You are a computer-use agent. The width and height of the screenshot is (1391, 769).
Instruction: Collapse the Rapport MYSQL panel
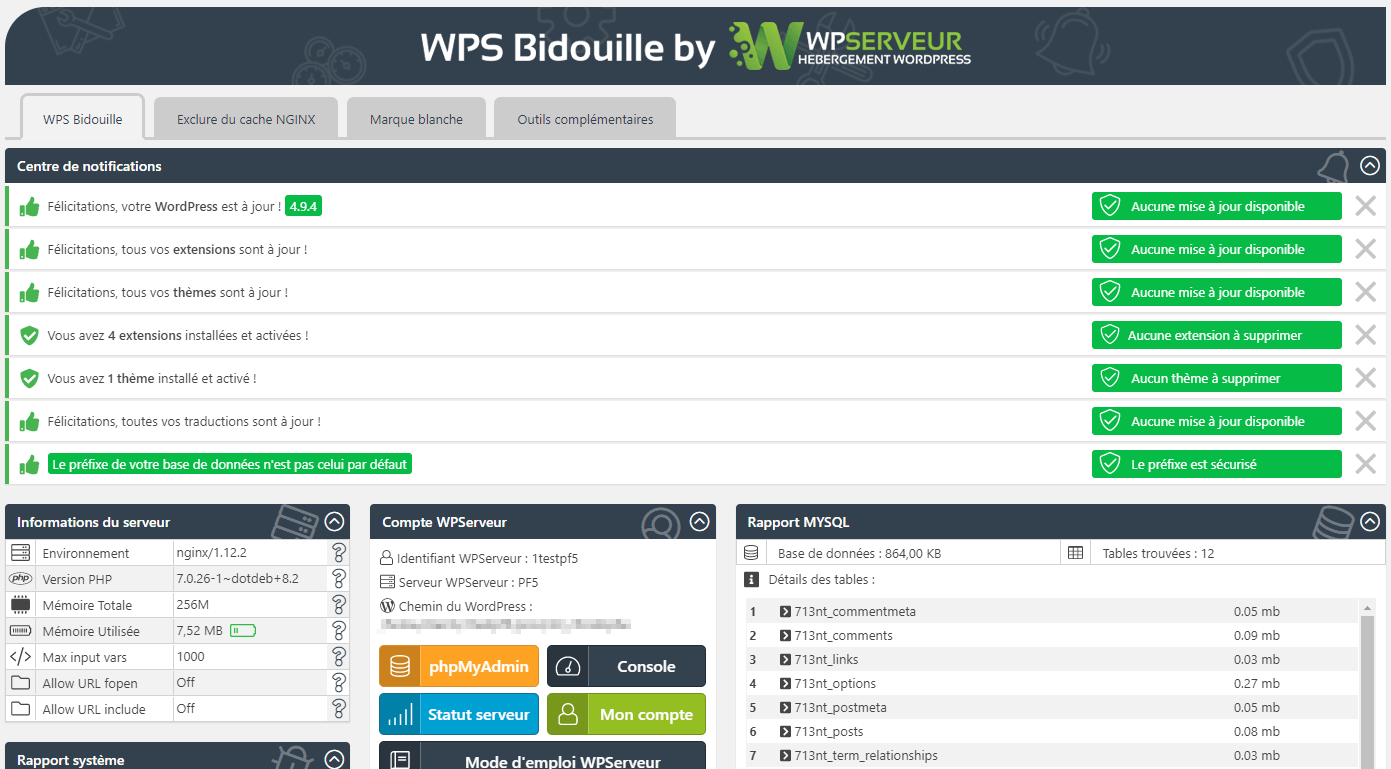click(x=1370, y=521)
